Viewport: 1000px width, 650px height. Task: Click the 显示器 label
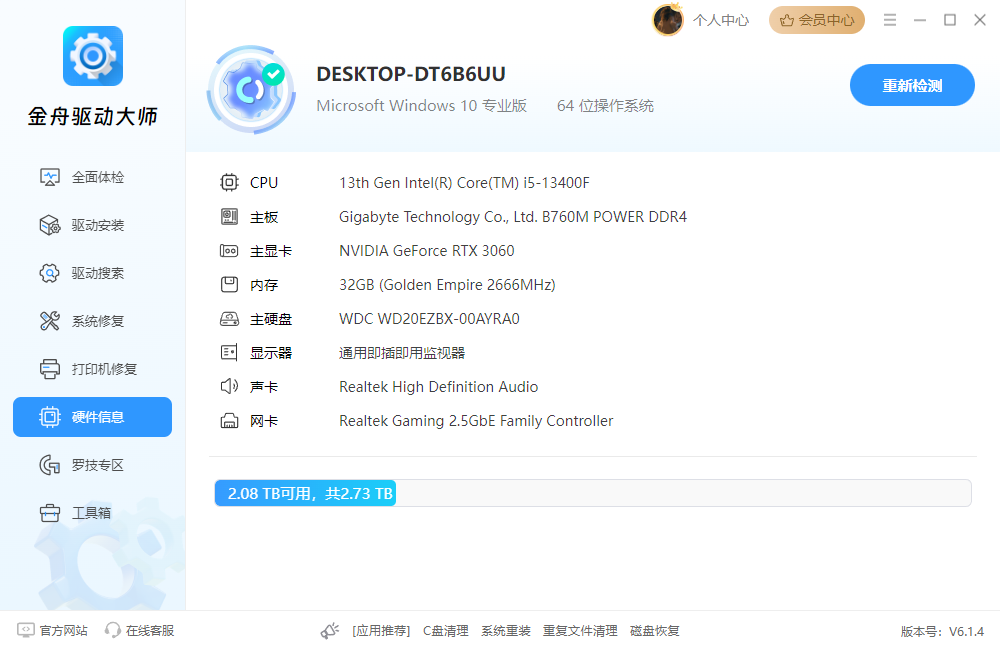(x=271, y=353)
